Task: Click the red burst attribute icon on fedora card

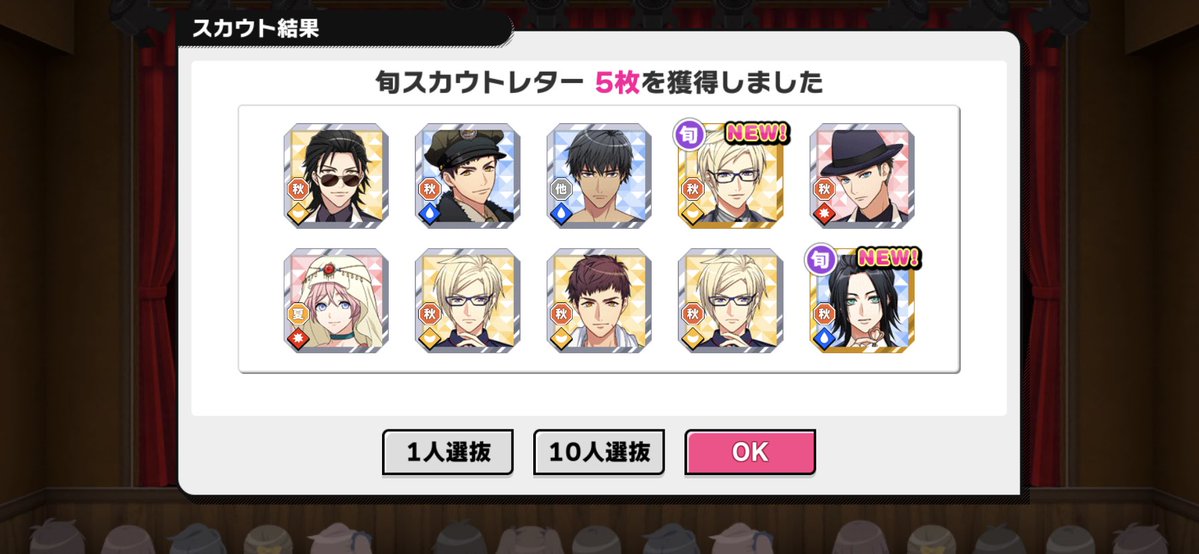Action: [824, 213]
